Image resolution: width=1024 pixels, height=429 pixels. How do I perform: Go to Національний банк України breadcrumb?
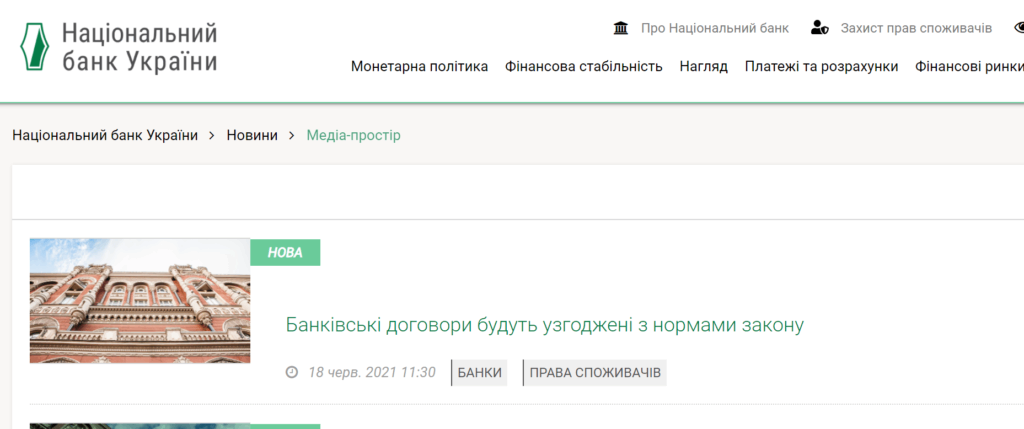pos(105,135)
